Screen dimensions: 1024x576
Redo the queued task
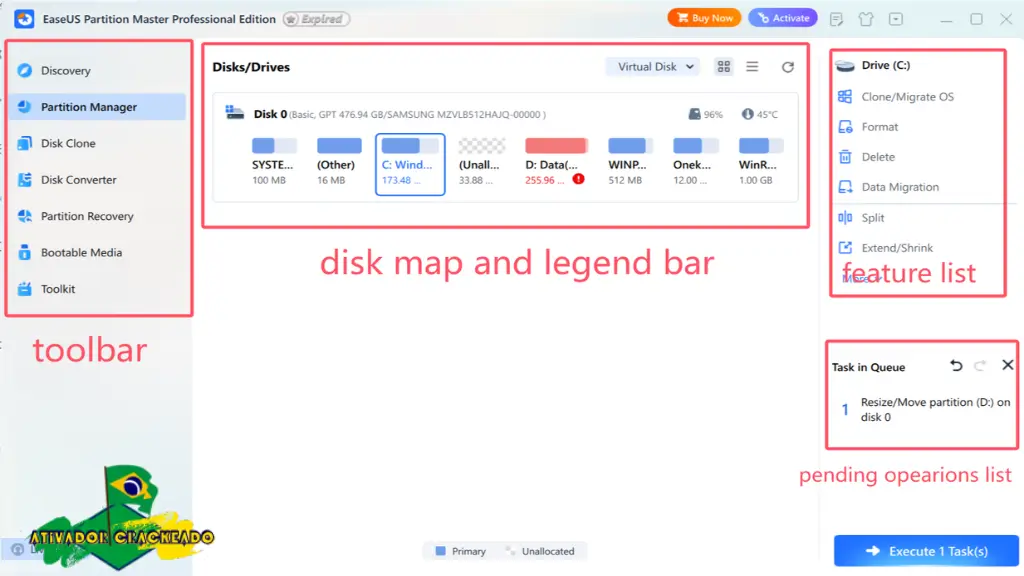click(x=980, y=366)
